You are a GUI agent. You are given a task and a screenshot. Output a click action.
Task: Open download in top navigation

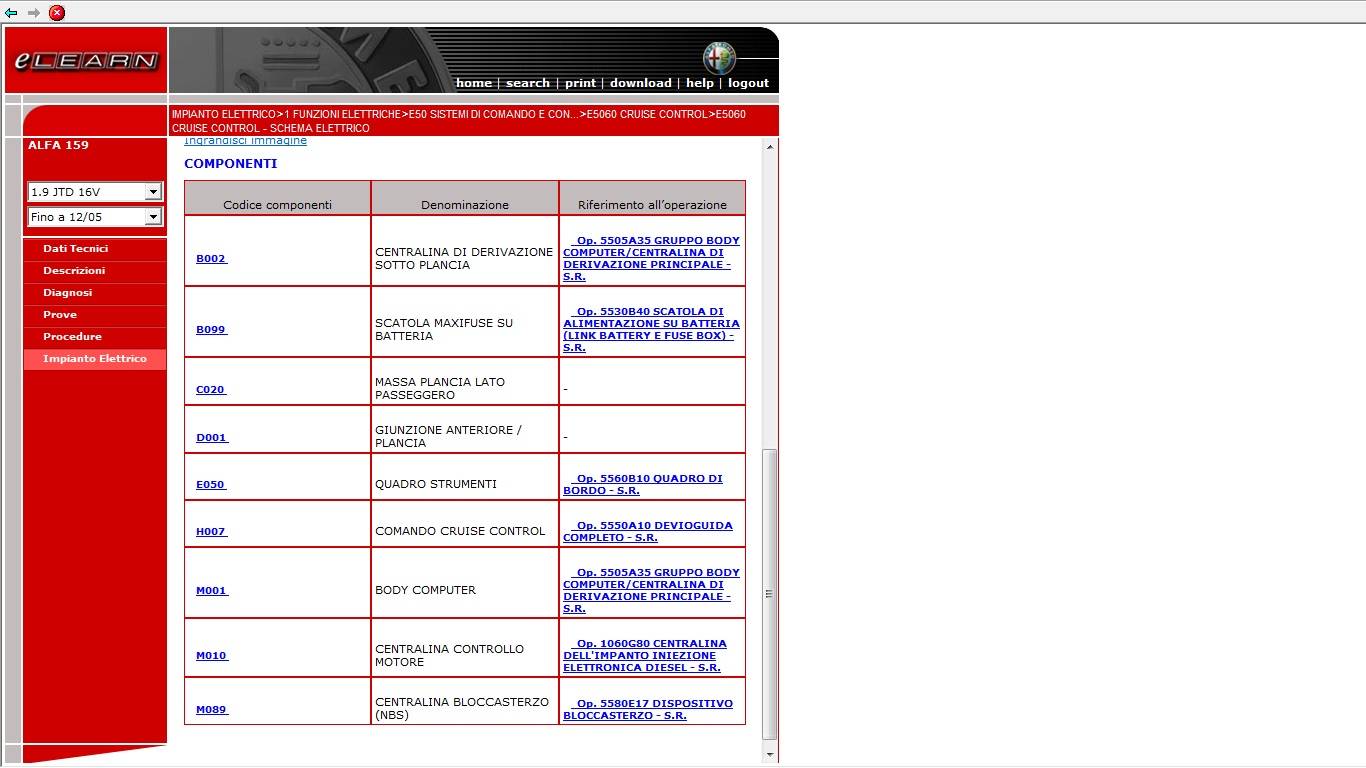click(640, 83)
